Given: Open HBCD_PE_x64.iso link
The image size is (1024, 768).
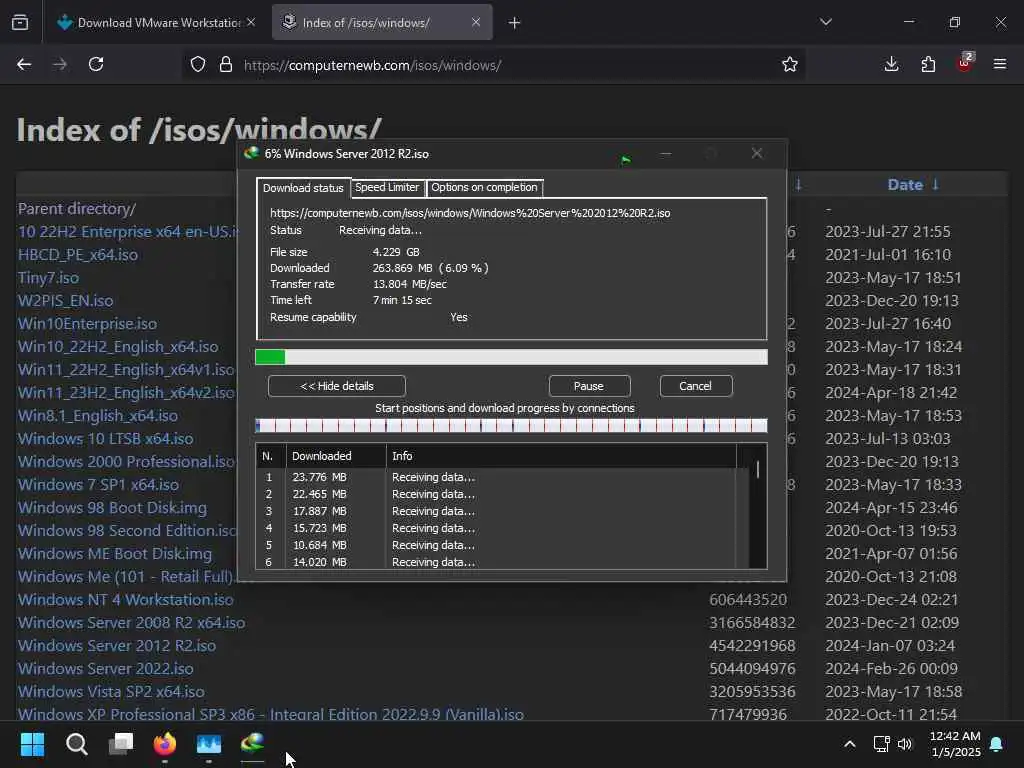Looking at the screenshot, I should 78,255.
